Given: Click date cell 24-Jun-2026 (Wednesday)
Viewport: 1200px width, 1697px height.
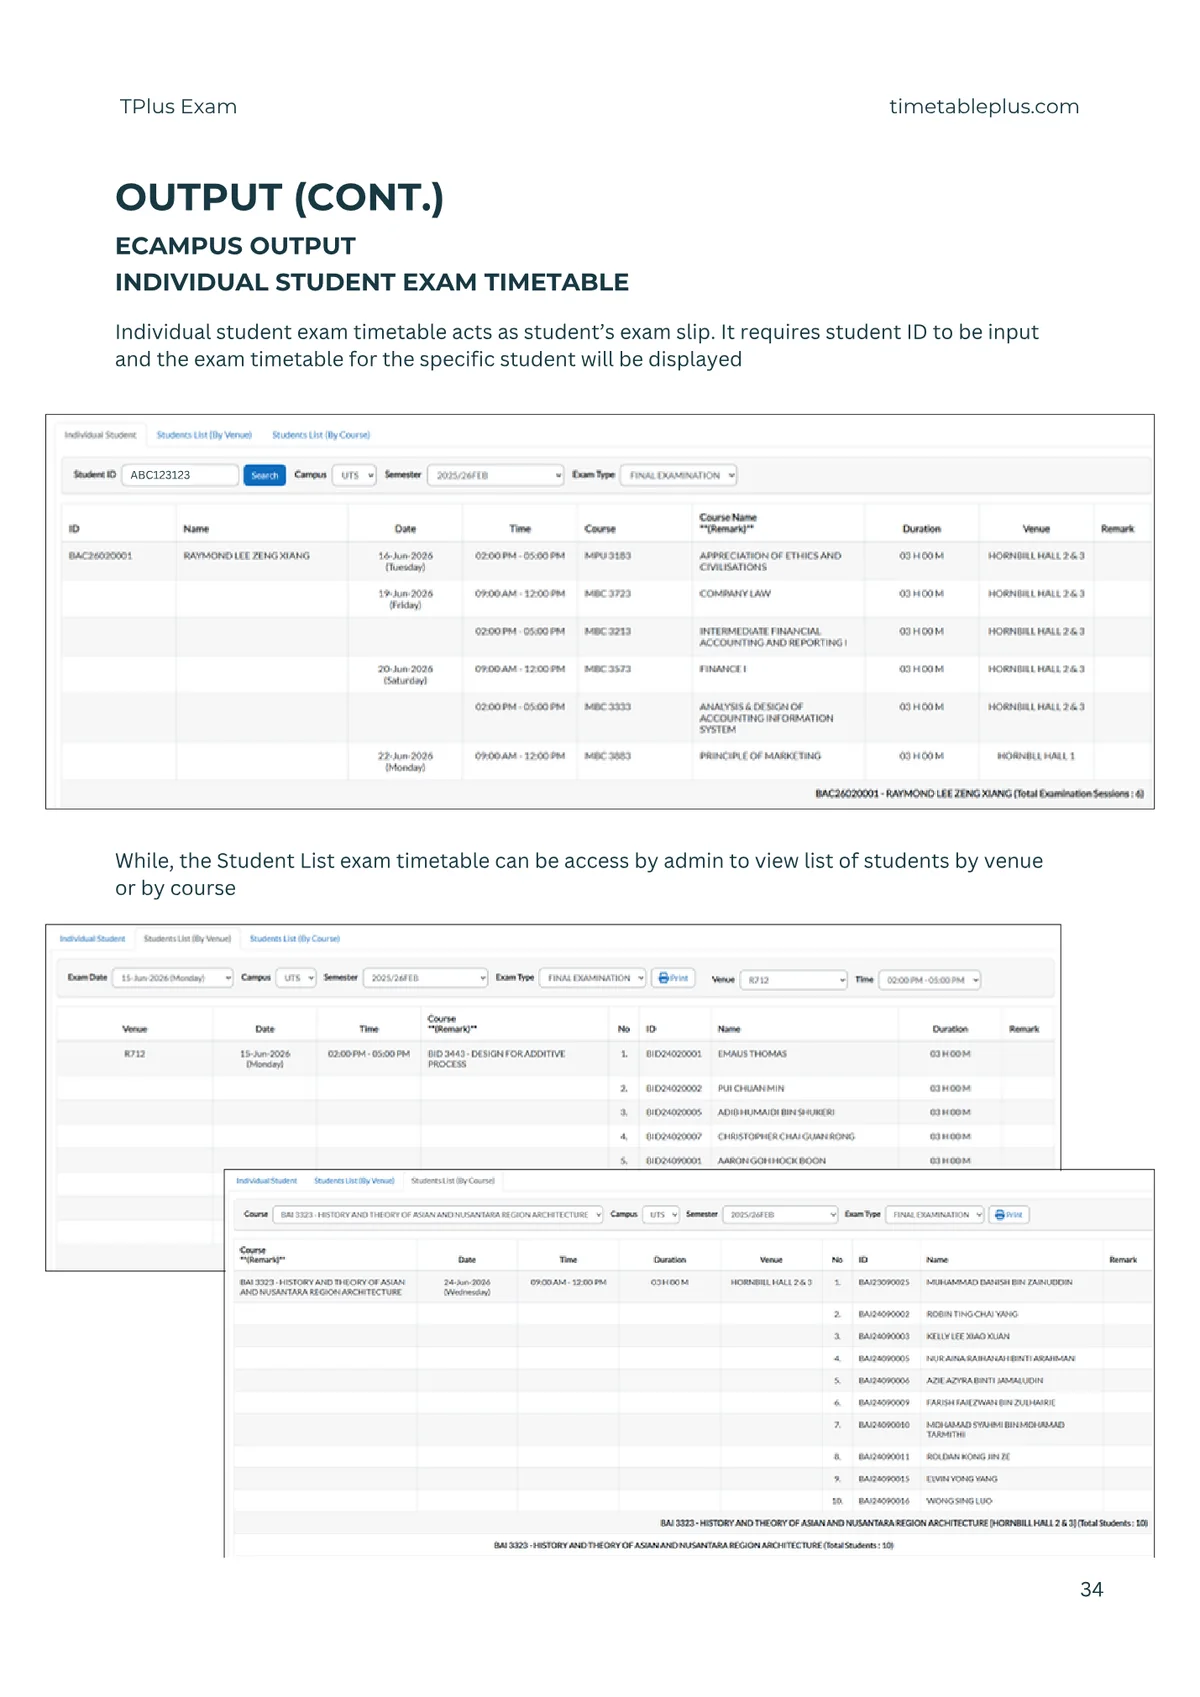Looking at the screenshot, I should coord(467,1287).
